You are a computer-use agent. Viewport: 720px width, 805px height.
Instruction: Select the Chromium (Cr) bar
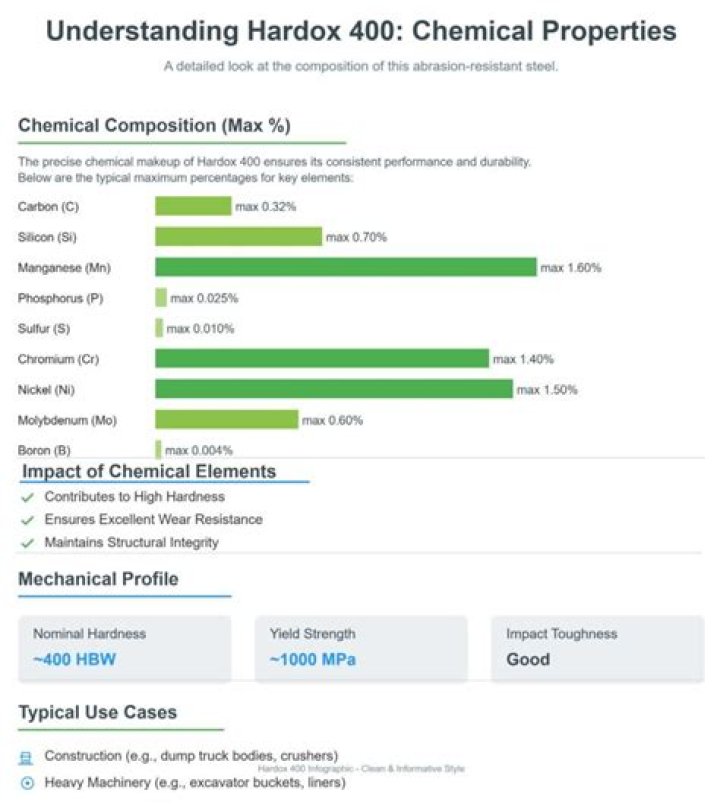point(322,359)
